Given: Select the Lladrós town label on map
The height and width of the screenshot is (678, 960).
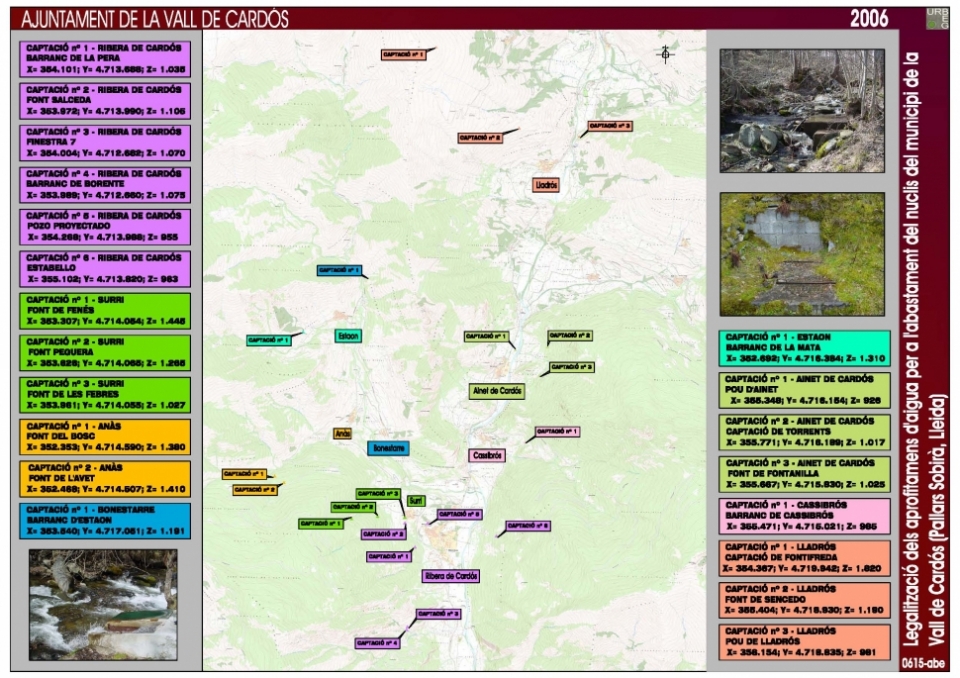Looking at the screenshot, I should [546, 185].
